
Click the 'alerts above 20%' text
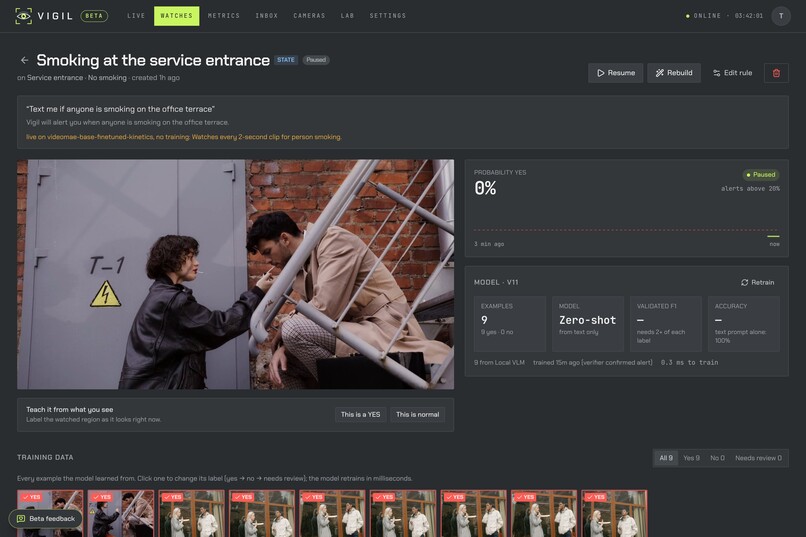point(750,189)
